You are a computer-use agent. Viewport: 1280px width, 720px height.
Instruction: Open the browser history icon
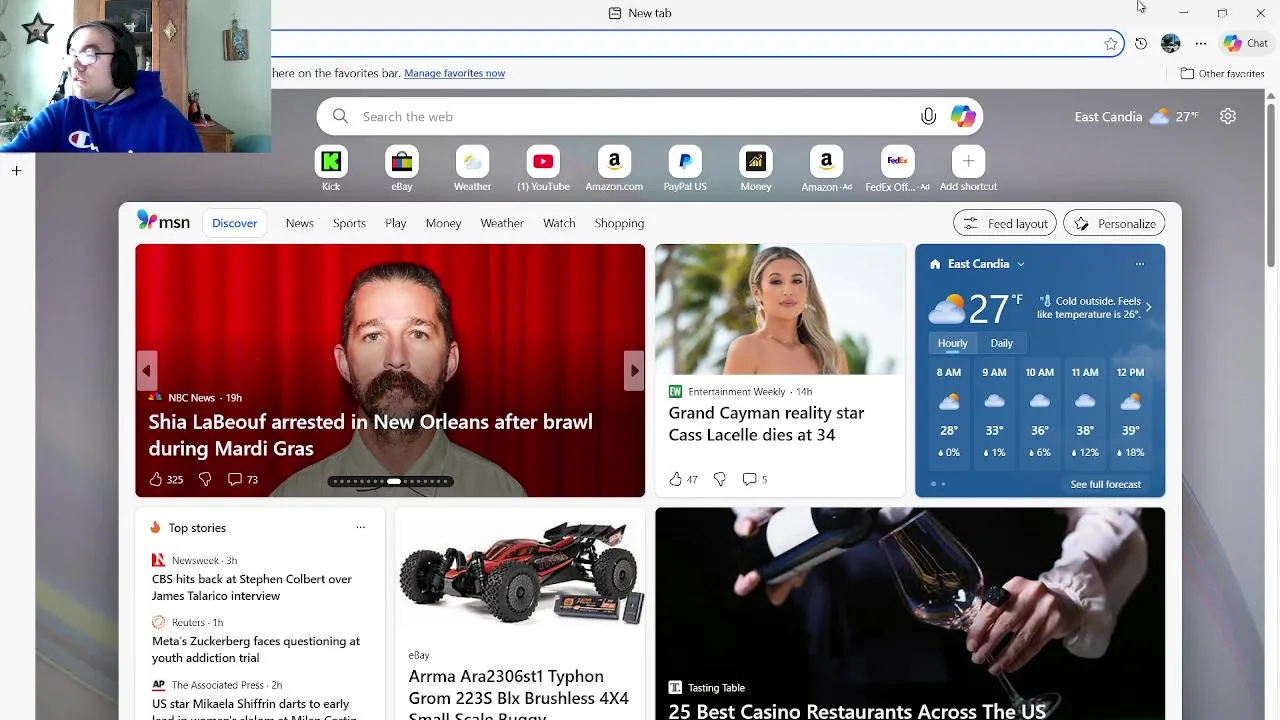pyautogui.click(x=1141, y=44)
